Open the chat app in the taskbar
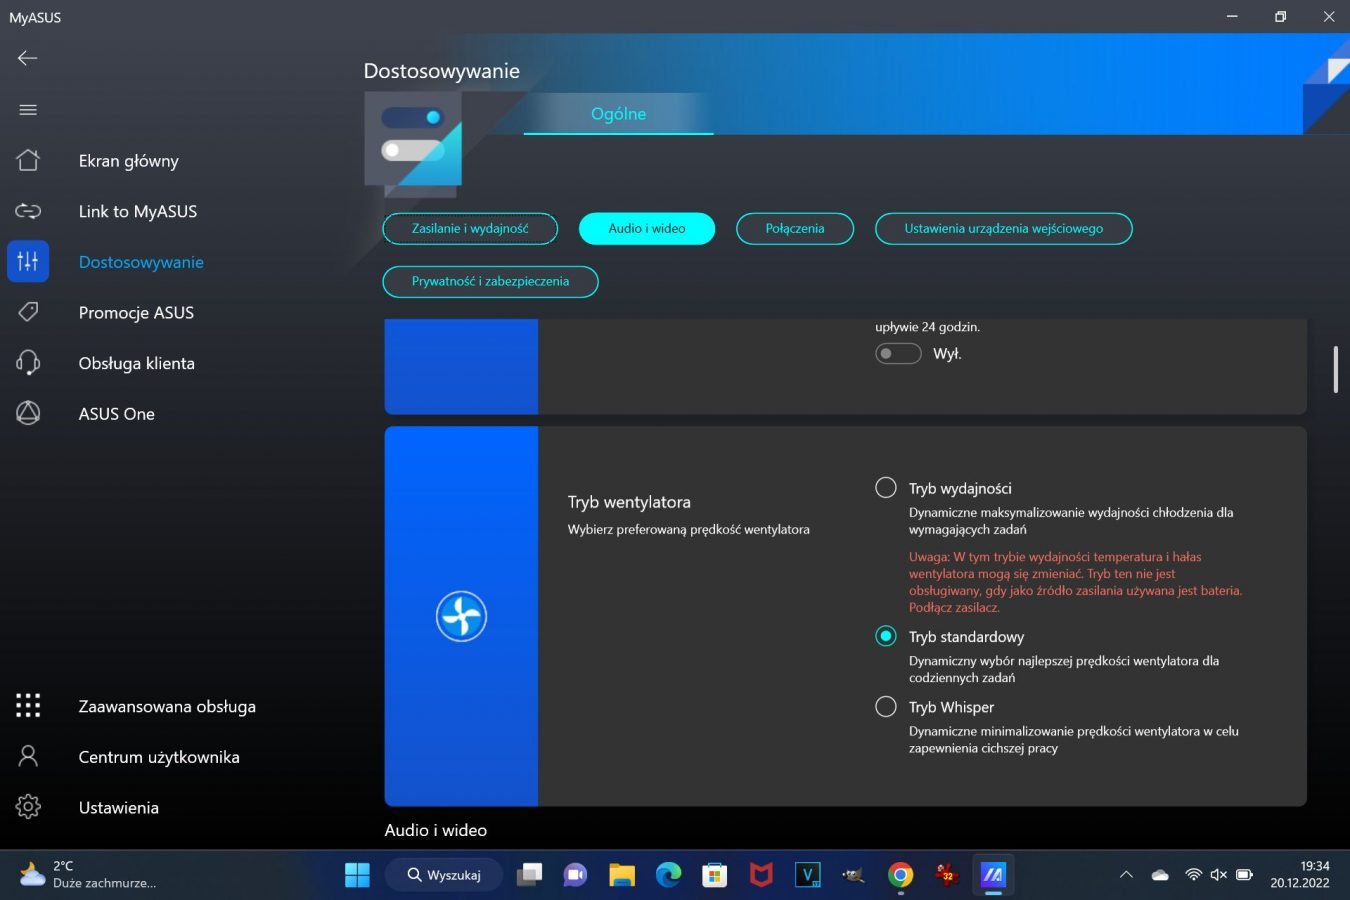 pyautogui.click(x=575, y=875)
